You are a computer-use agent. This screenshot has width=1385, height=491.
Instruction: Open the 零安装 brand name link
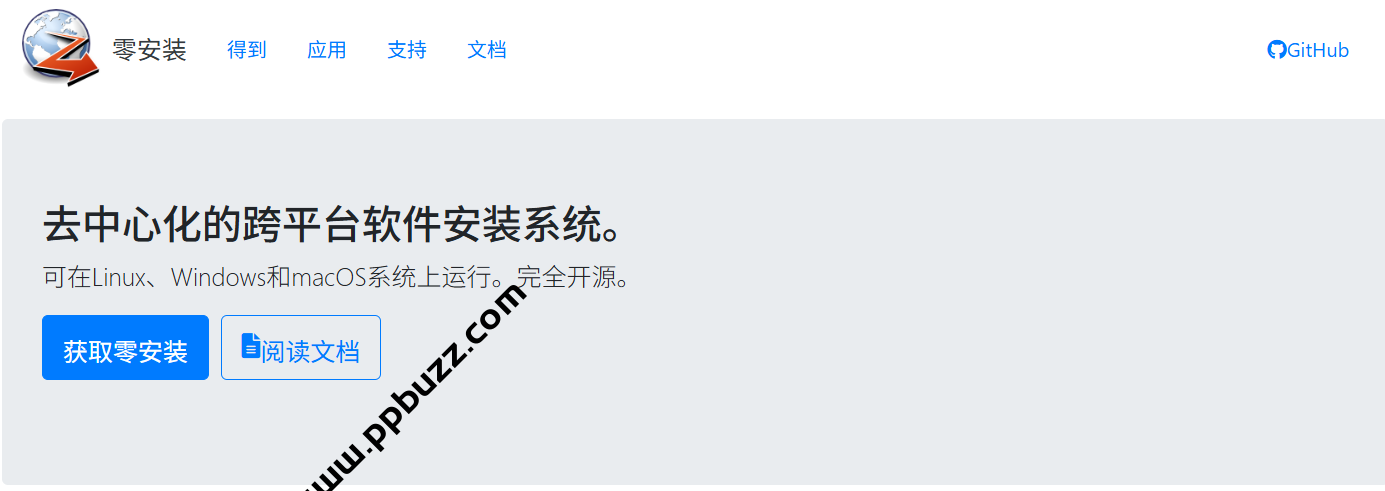(x=149, y=50)
